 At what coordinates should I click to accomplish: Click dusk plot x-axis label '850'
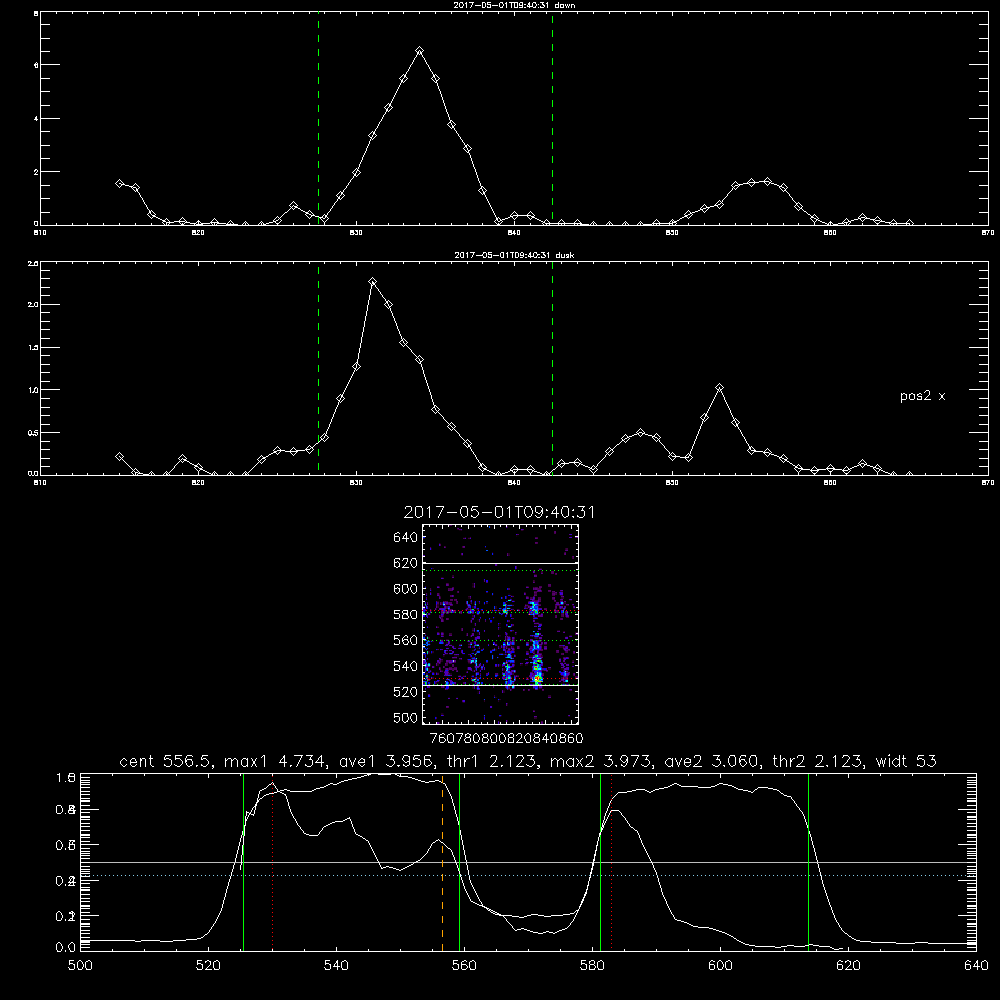pos(672,483)
